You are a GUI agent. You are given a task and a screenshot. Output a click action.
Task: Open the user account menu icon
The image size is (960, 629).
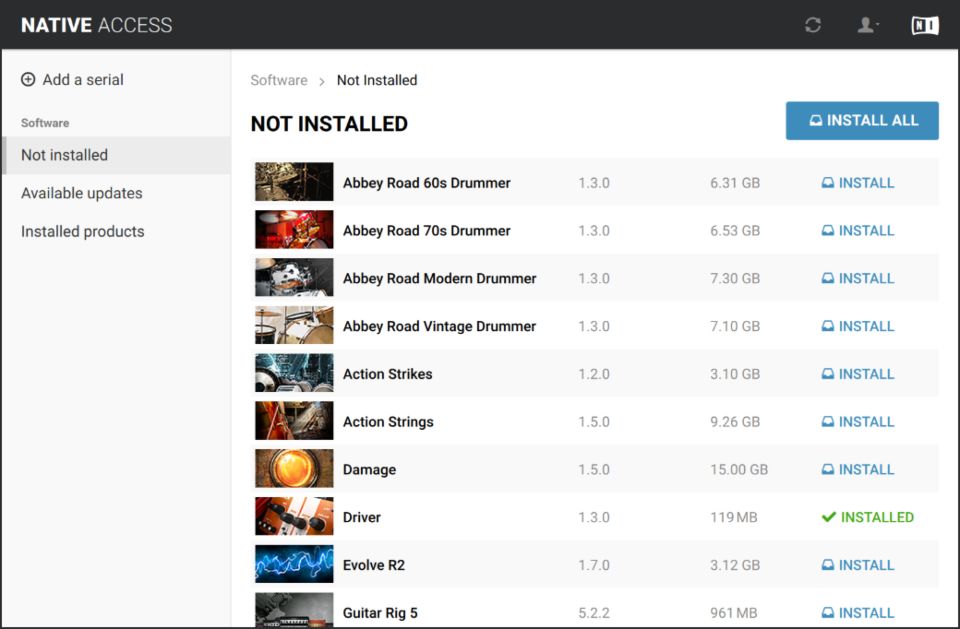coord(867,25)
